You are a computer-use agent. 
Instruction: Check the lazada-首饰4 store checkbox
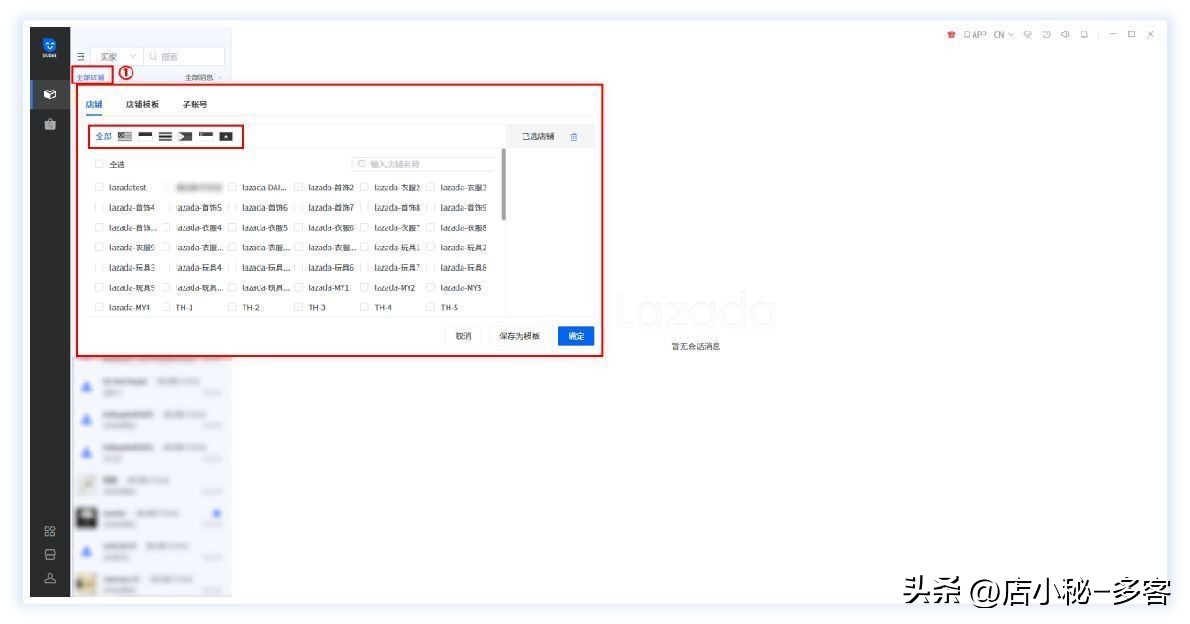pos(99,207)
